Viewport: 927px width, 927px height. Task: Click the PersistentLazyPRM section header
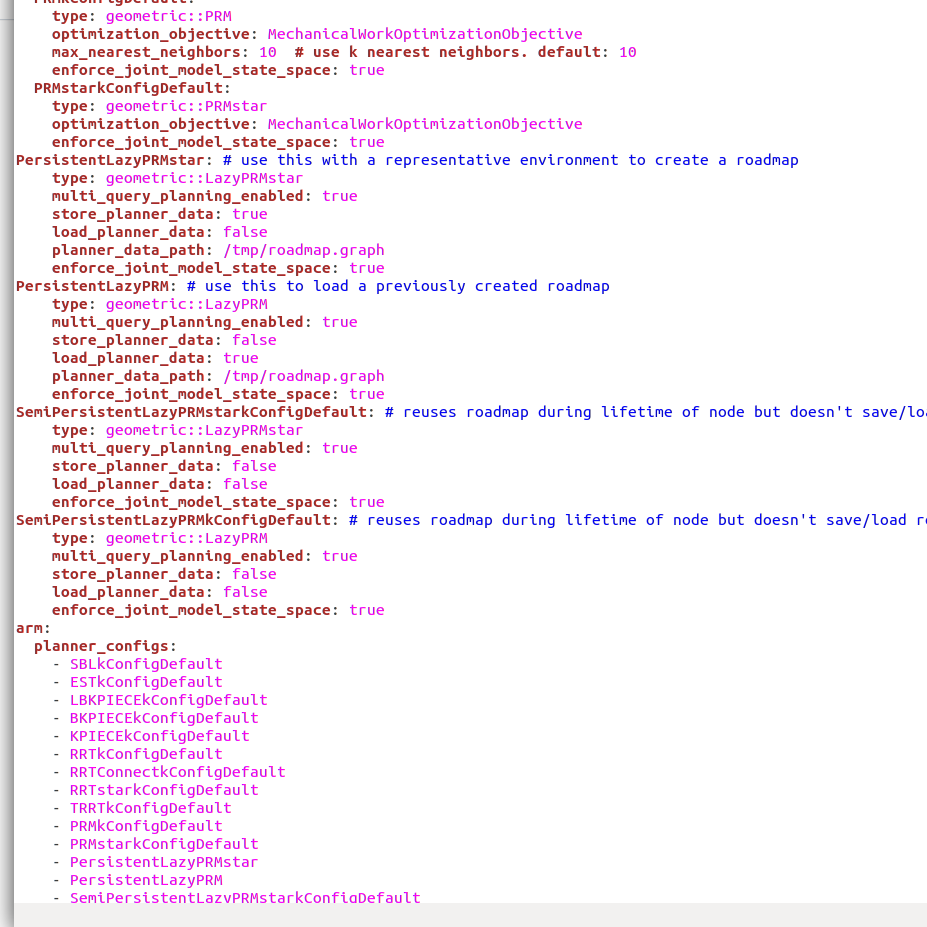[90, 286]
